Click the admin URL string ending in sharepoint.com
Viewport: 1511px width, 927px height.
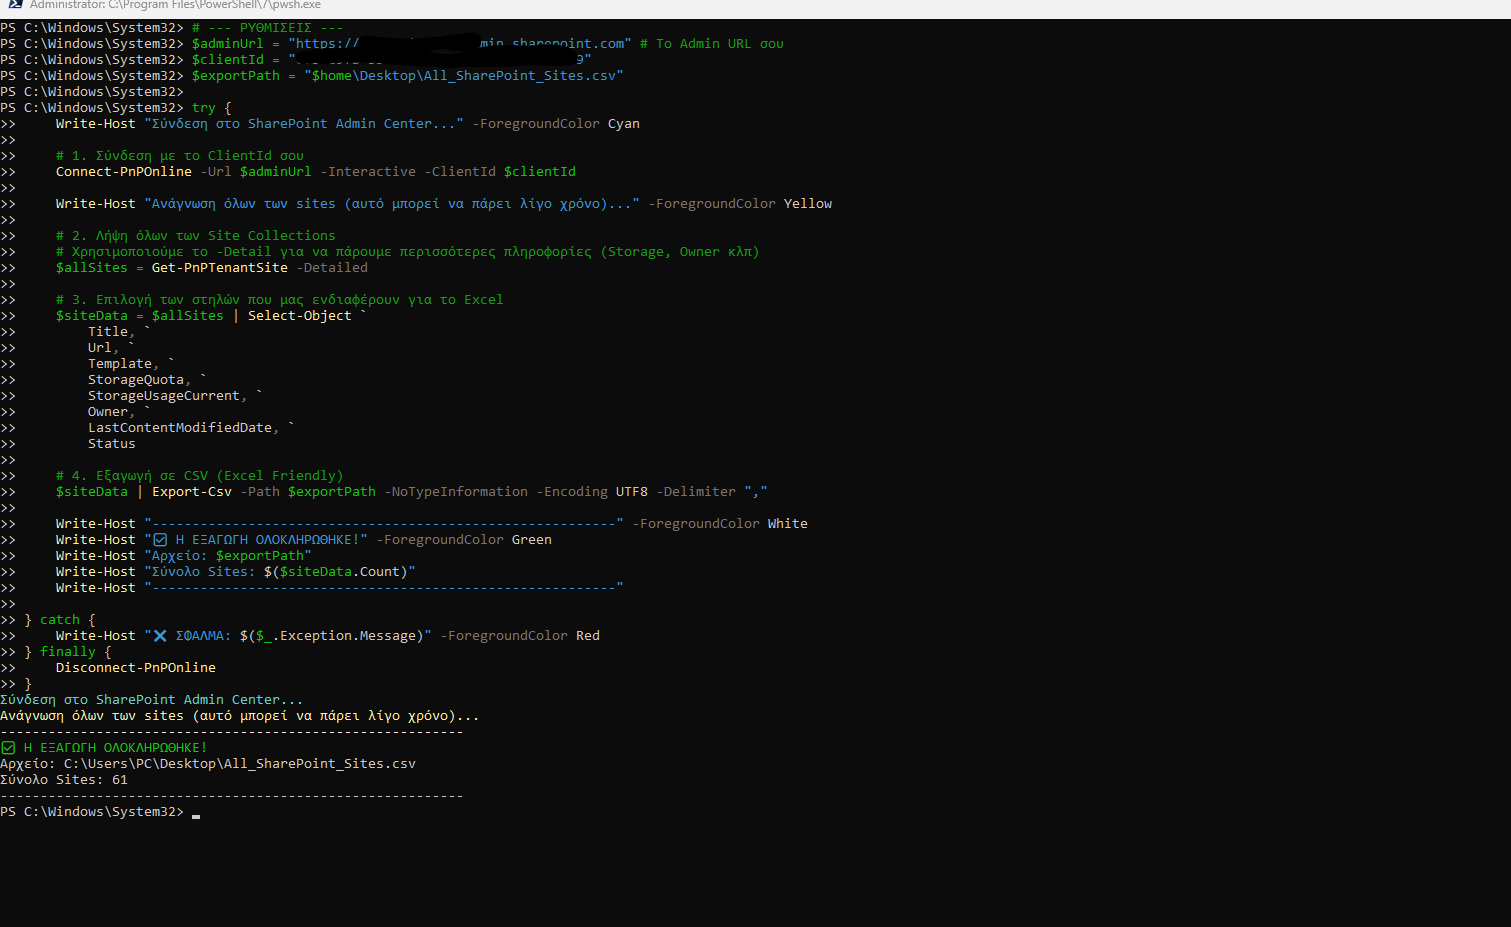459,44
